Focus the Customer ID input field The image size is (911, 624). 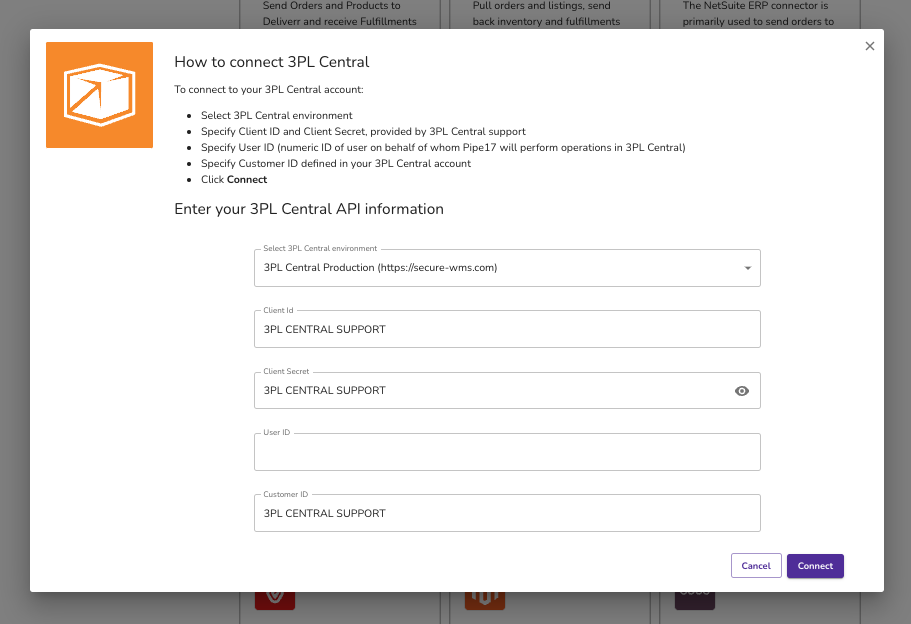coord(507,513)
